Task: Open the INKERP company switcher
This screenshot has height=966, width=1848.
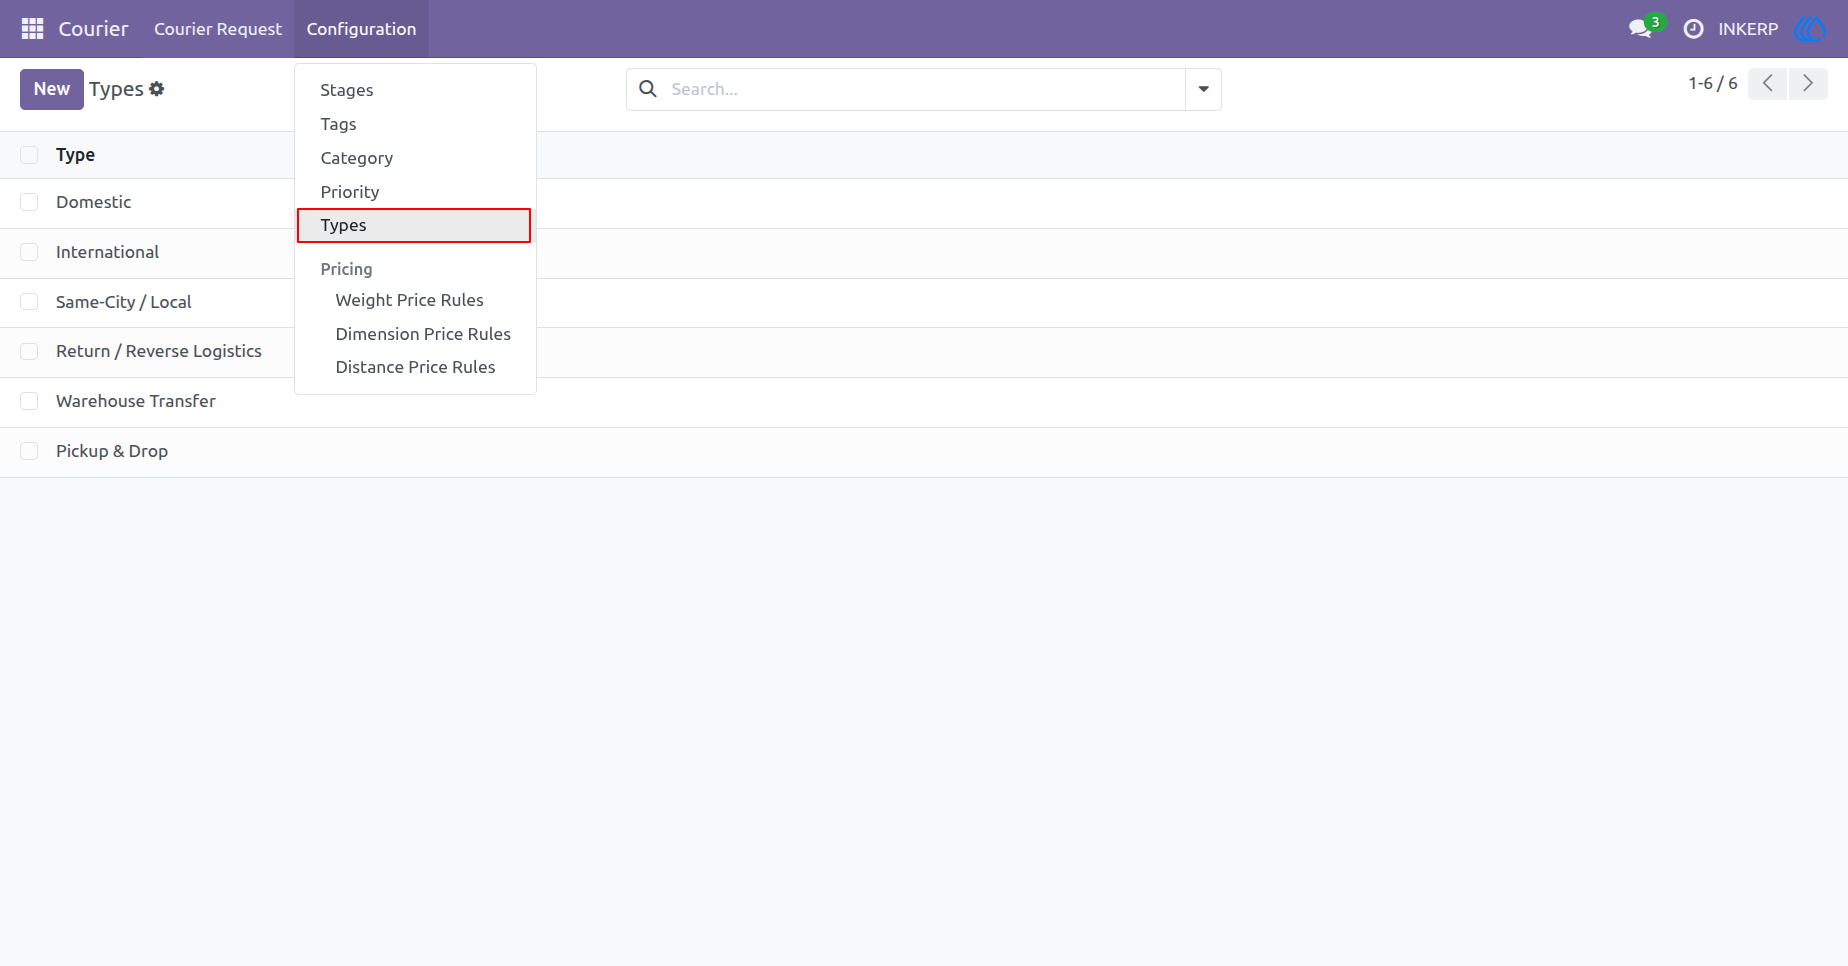Action: coord(1748,29)
